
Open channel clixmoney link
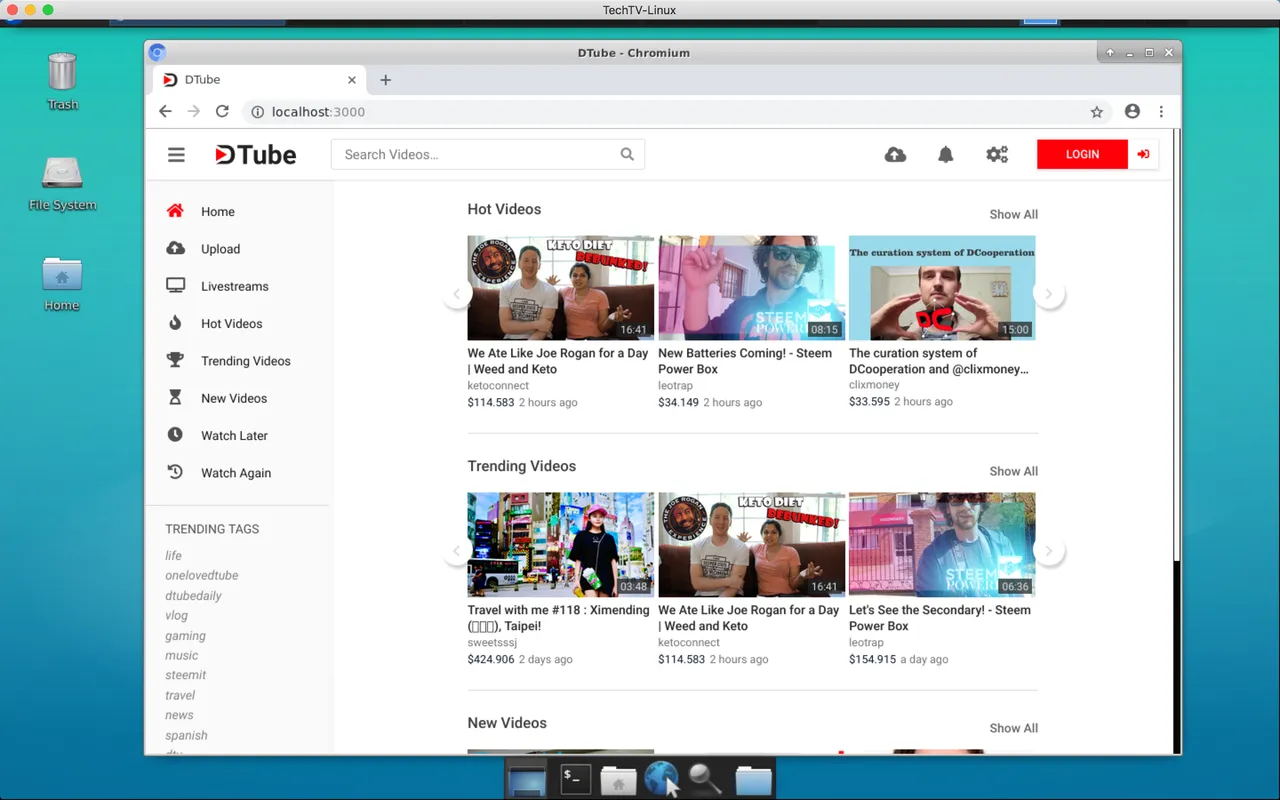point(874,384)
